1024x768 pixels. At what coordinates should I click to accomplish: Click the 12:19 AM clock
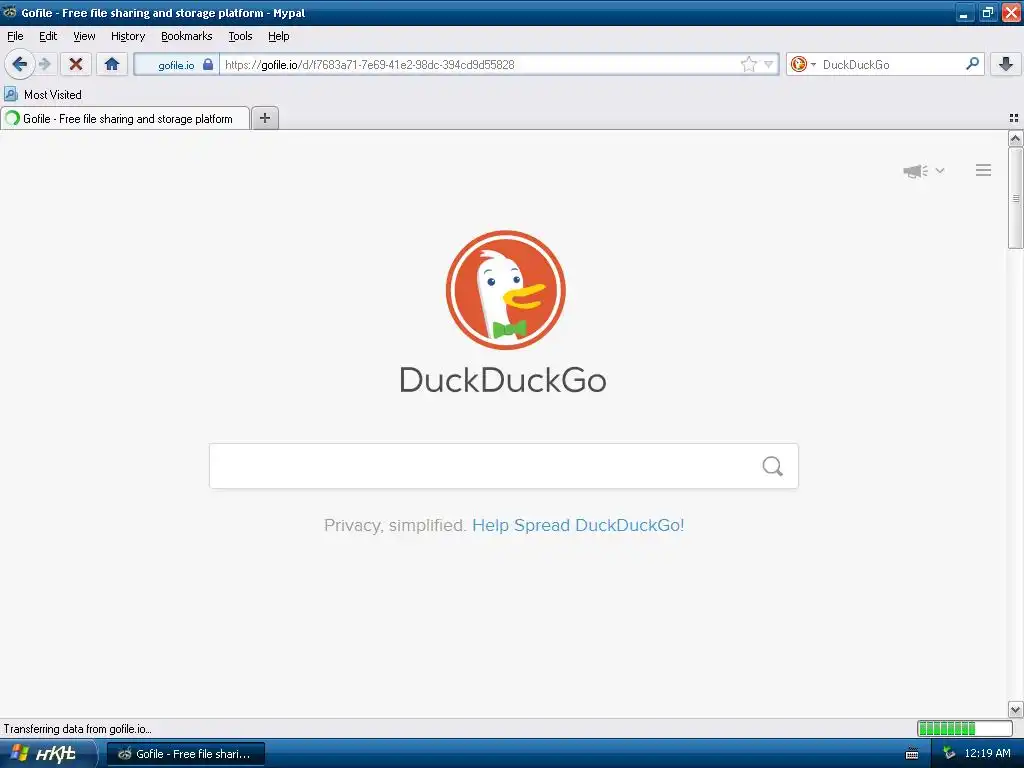pos(987,753)
